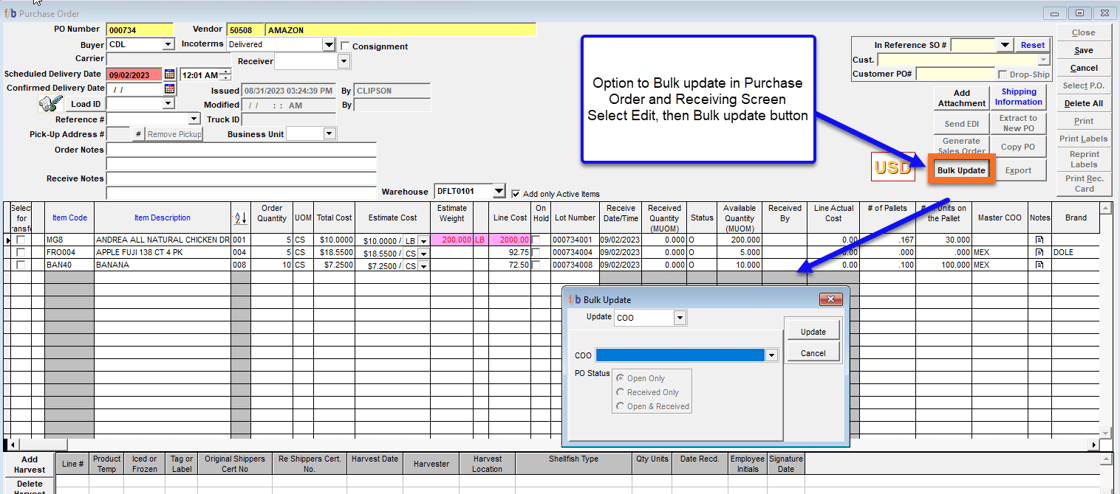This screenshot has height=494, width=1120.
Task: Open the Confirmed Delivery Date calendar picker
Action: (170, 89)
